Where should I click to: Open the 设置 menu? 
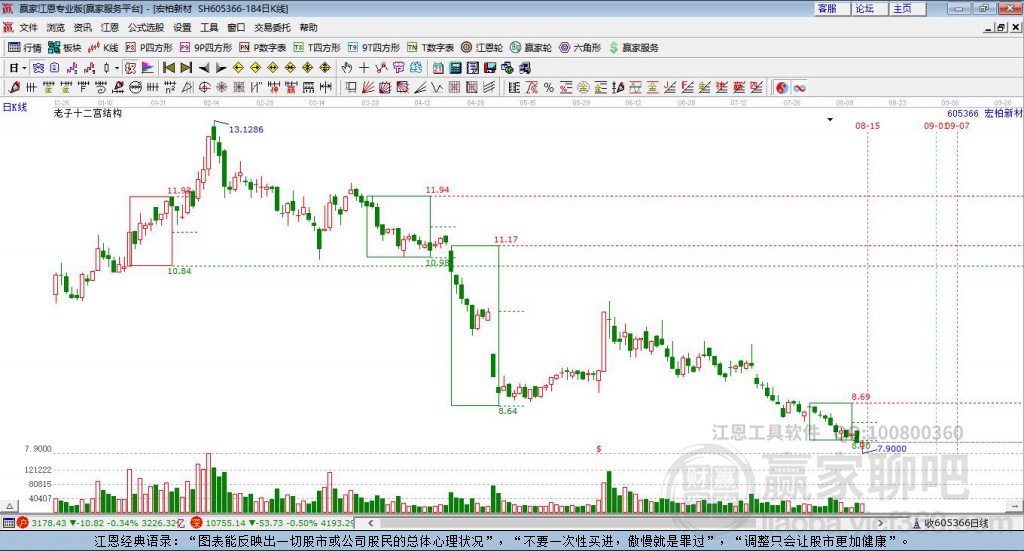click(182, 27)
